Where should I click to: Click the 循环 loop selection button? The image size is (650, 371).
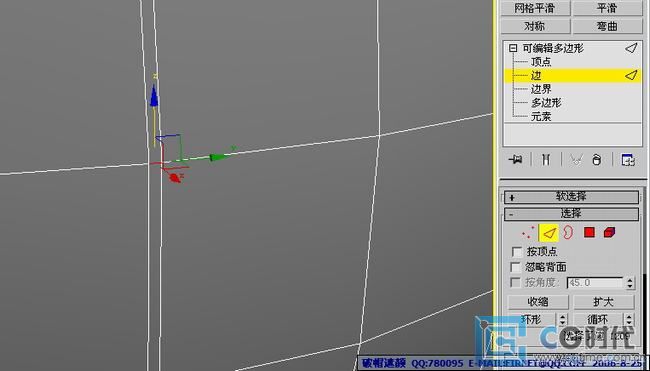(598, 320)
